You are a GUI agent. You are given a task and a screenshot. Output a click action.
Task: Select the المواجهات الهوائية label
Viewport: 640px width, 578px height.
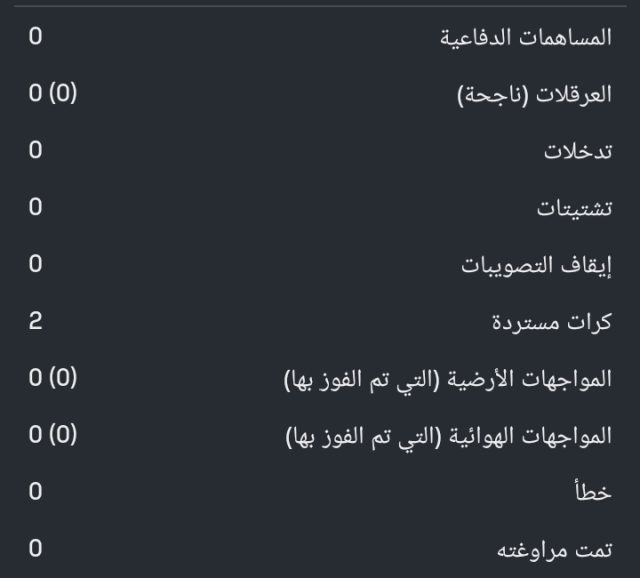pos(448,437)
